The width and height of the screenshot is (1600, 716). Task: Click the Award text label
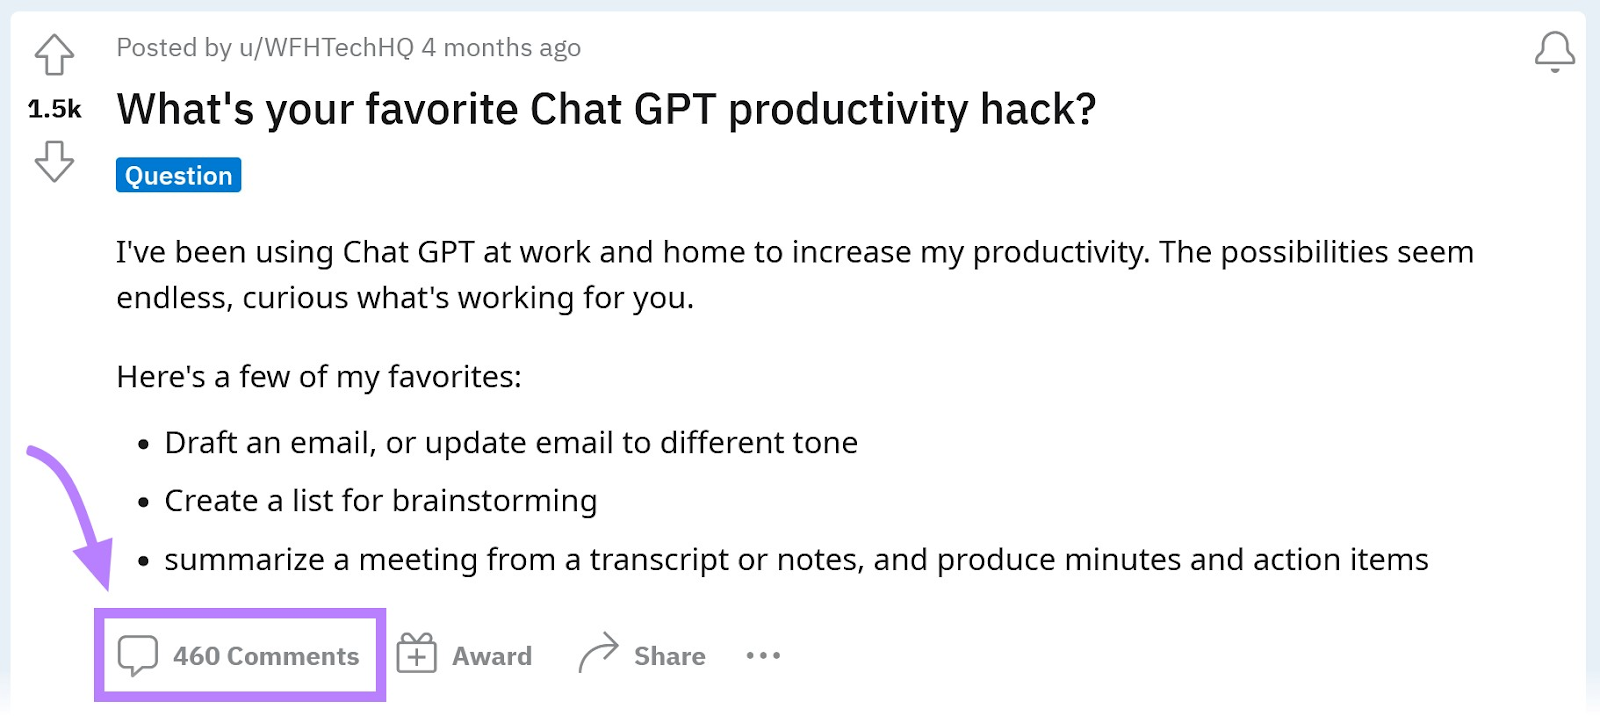click(x=493, y=655)
